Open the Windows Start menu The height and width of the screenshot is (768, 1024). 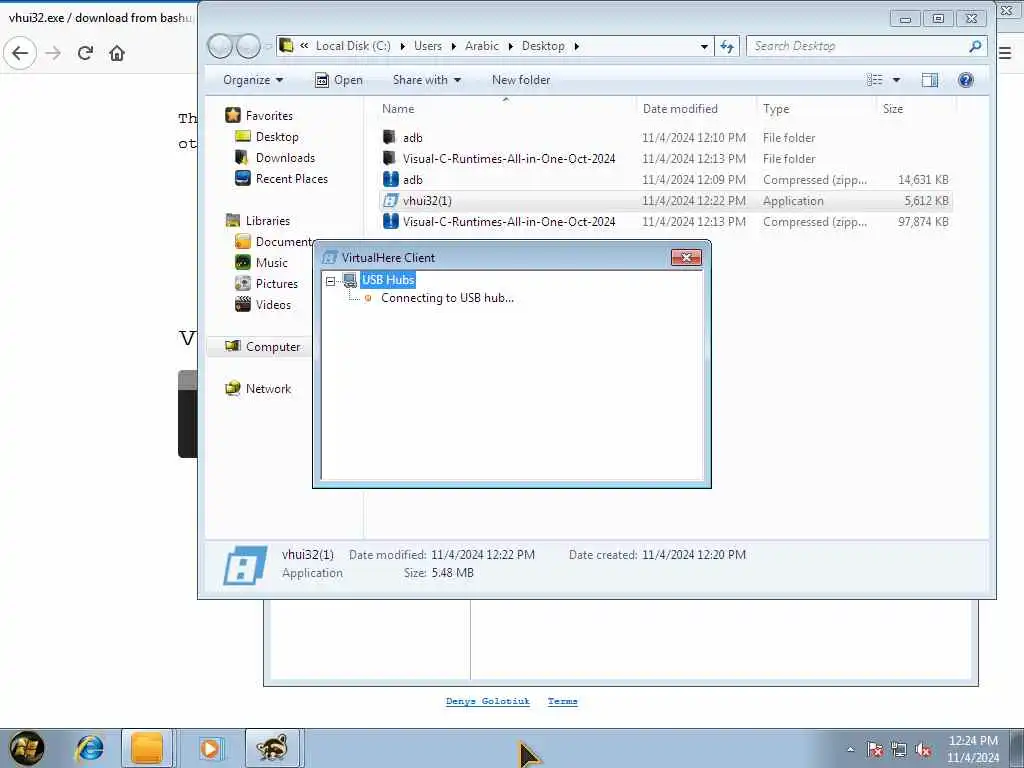[x=26, y=748]
